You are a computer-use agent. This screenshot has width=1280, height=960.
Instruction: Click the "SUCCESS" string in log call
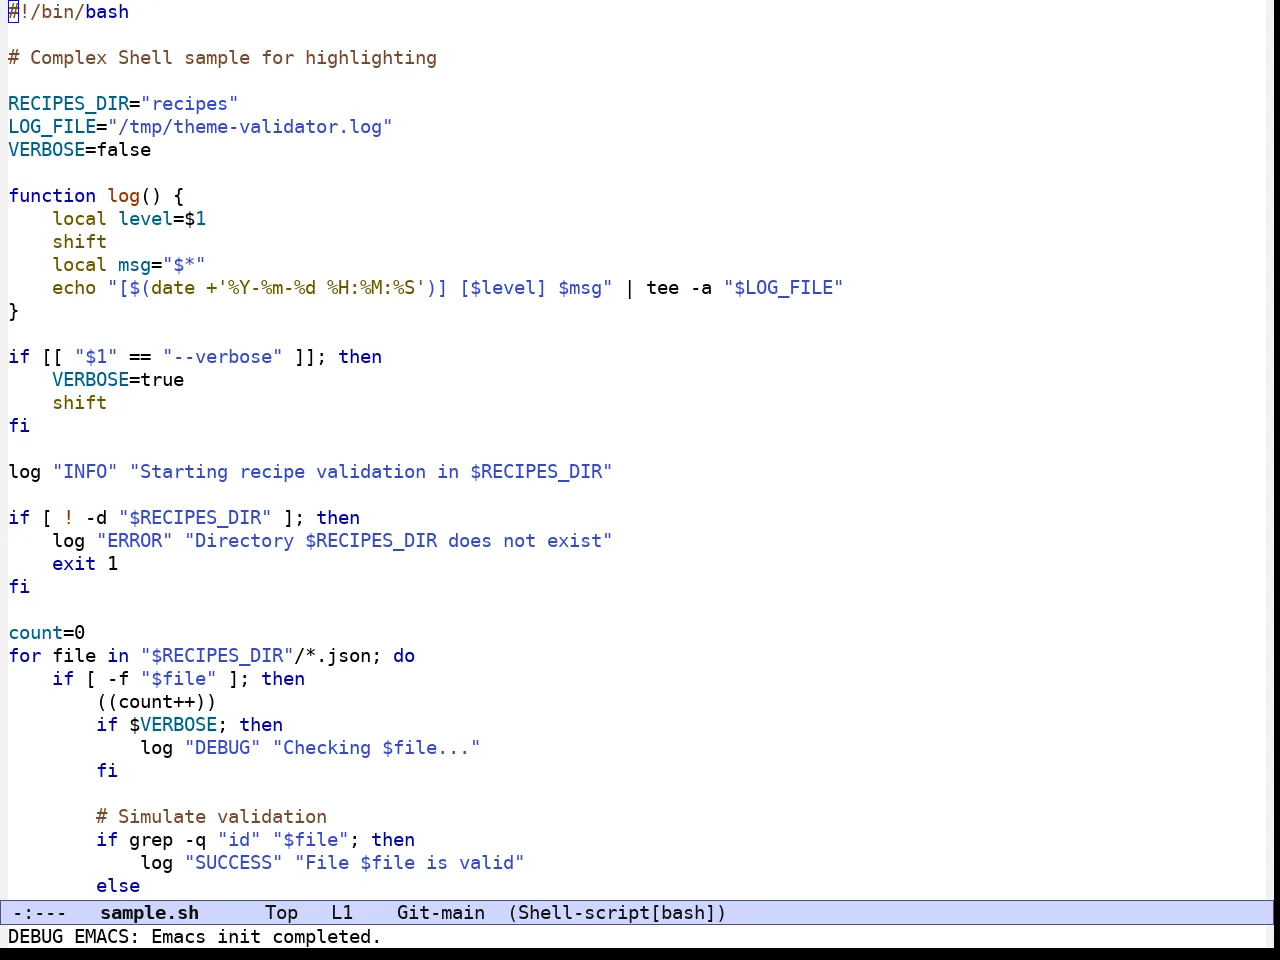(x=234, y=863)
